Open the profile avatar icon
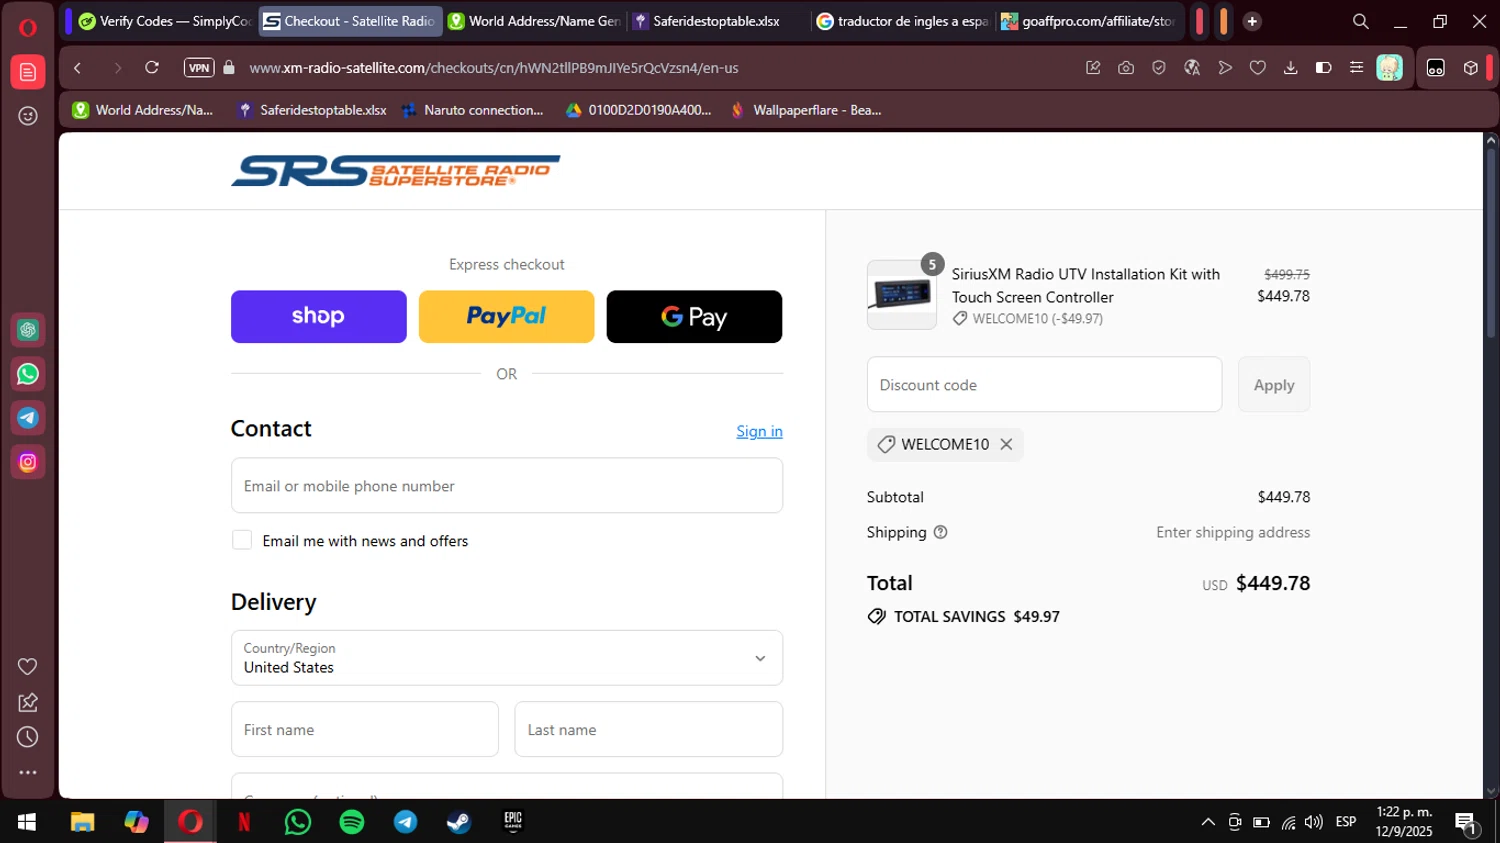The height and width of the screenshot is (843, 1500). 1389,68
